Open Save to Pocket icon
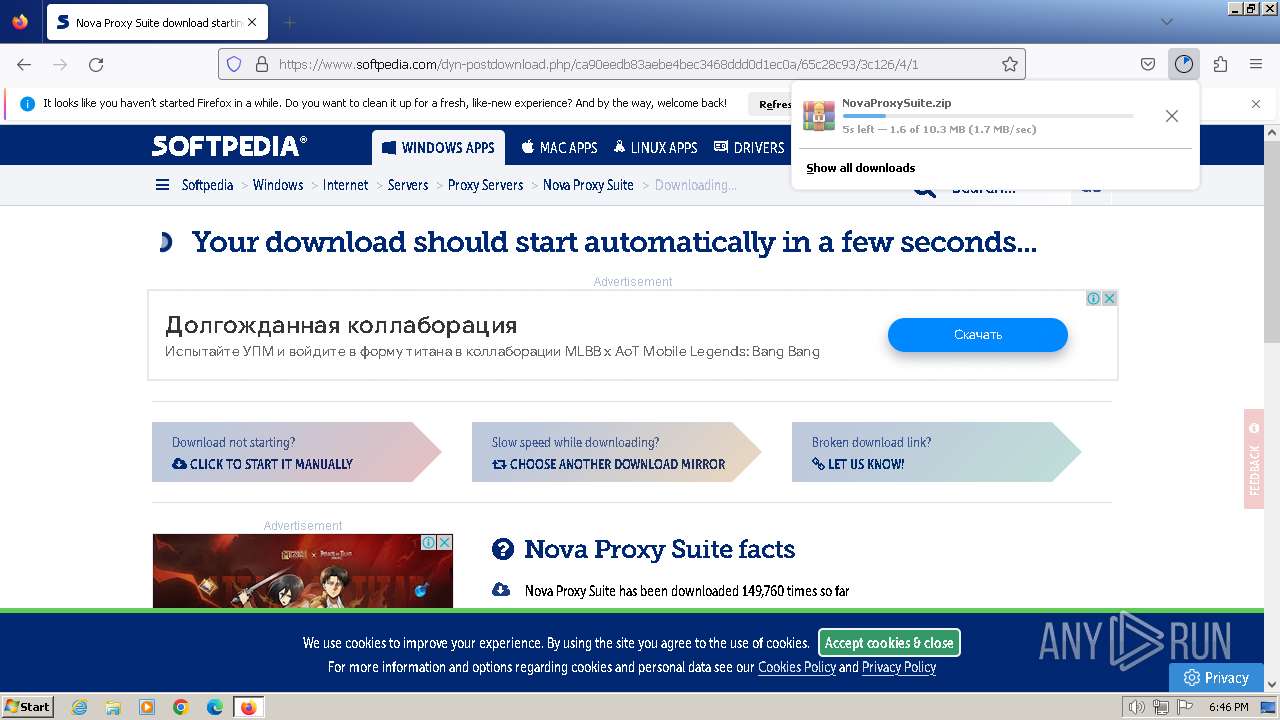Image resolution: width=1280 pixels, height=720 pixels. click(1148, 64)
